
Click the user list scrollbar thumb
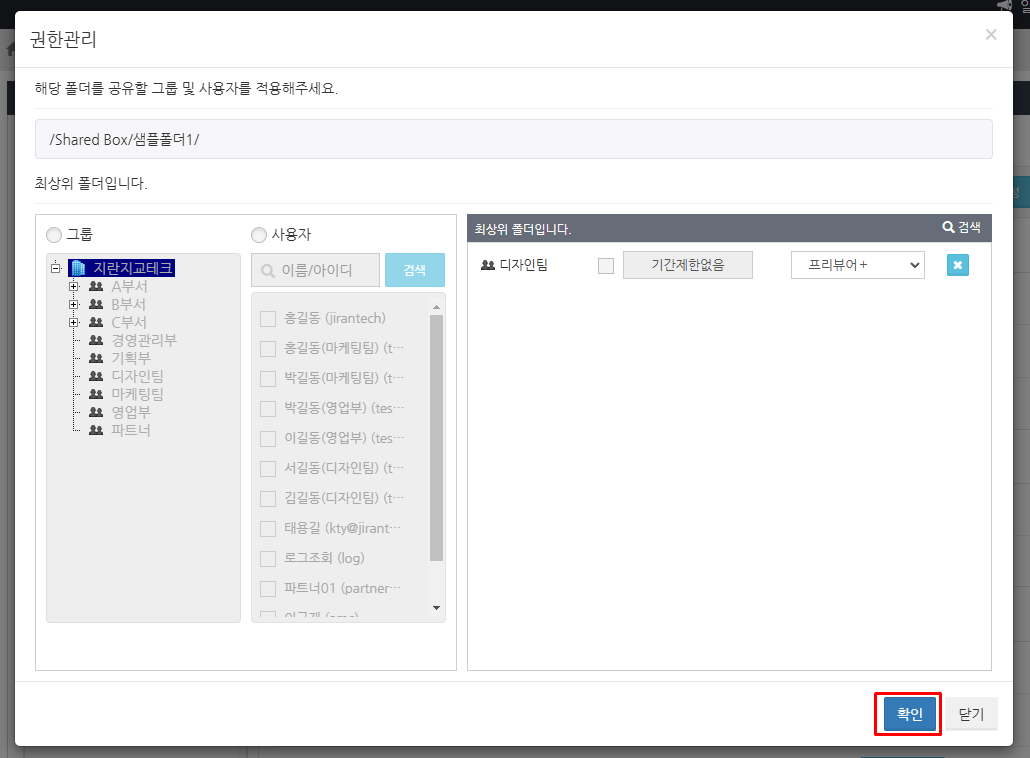(436, 437)
